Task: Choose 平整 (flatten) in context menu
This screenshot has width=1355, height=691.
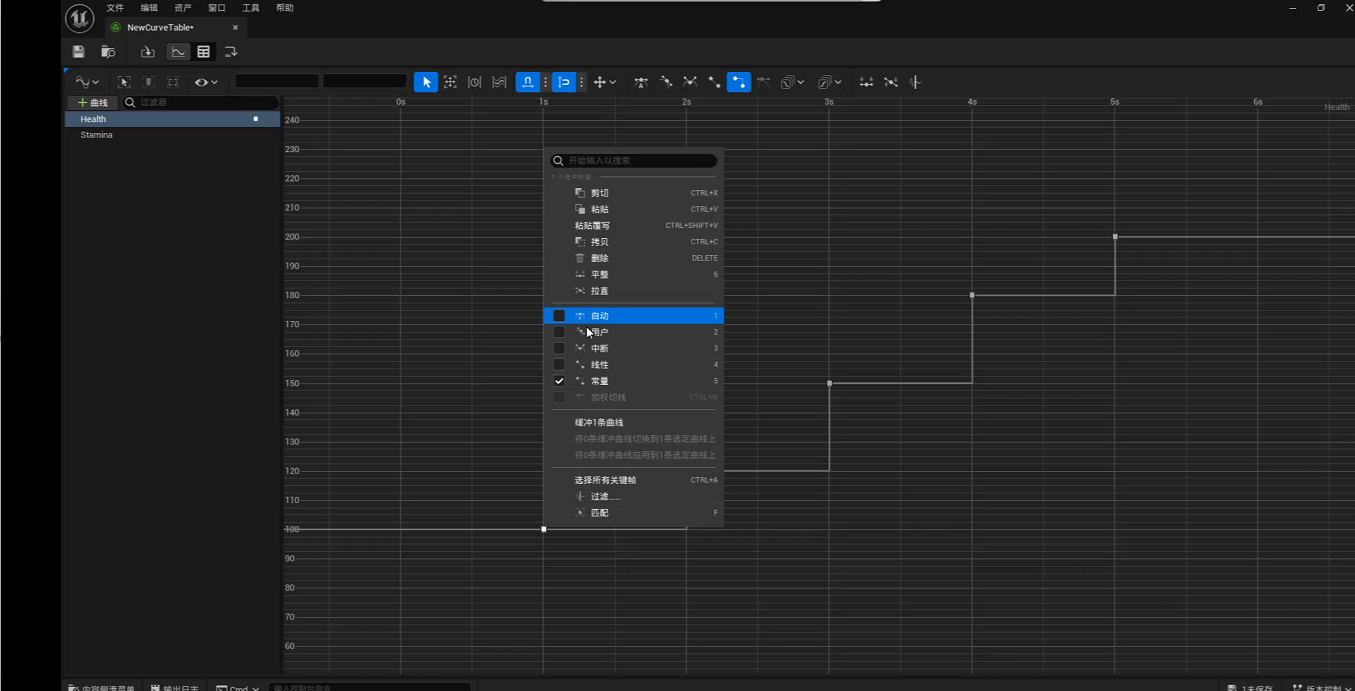Action: 634,275
